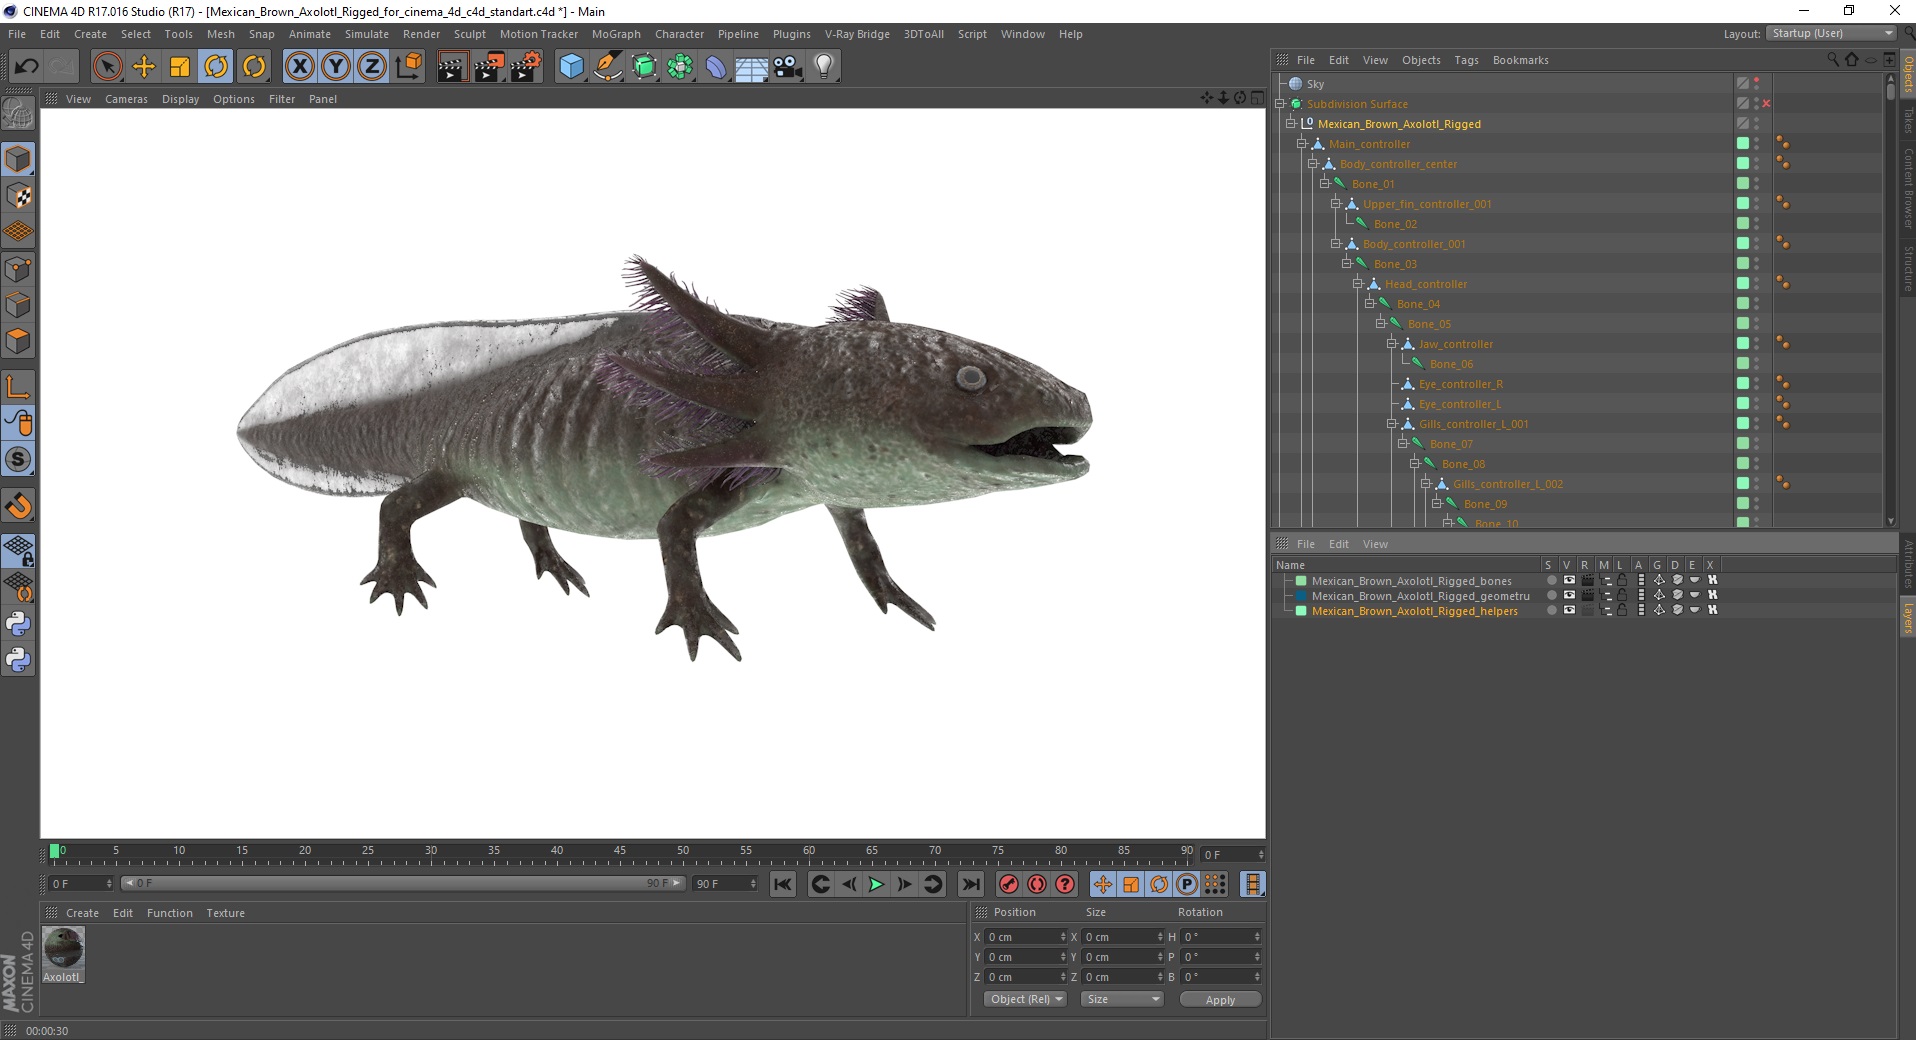1916x1040 pixels.
Task: Toggle X-axis lock
Action: pos(299,67)
